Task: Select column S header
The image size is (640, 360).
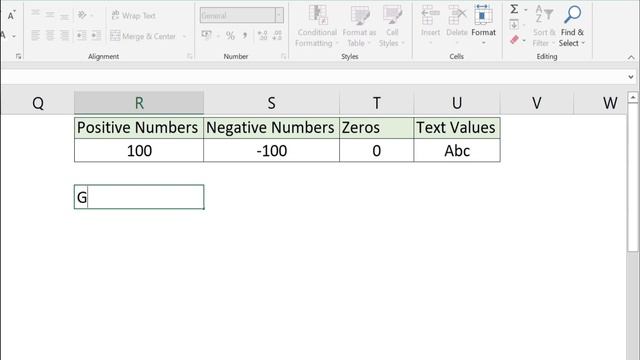Action: click(271, 103)
